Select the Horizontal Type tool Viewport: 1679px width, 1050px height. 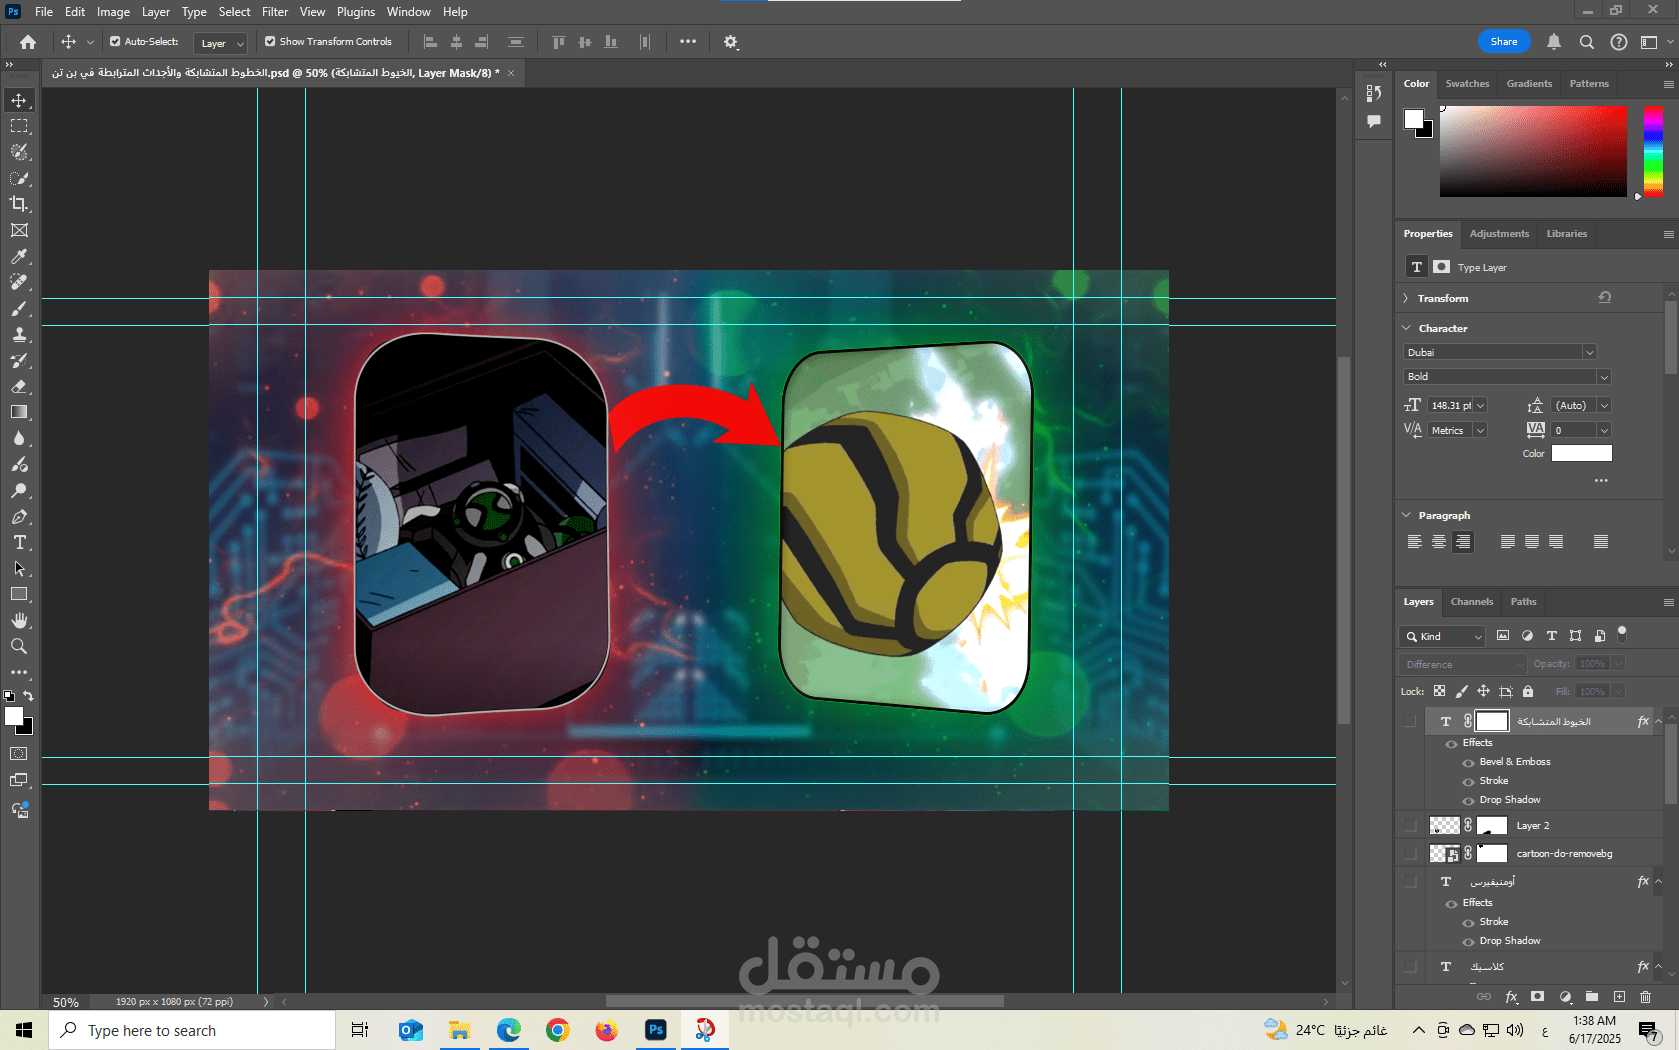pos(19,543)
